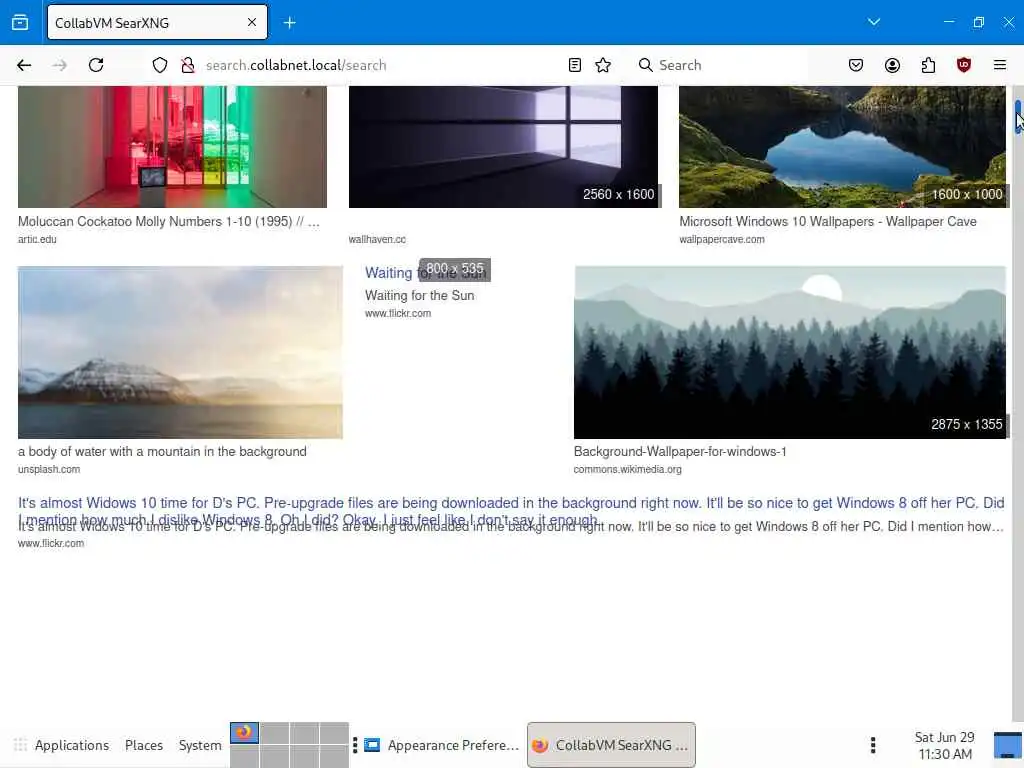Switch to the Appearance Preferences taskbar window

[441, 745]
